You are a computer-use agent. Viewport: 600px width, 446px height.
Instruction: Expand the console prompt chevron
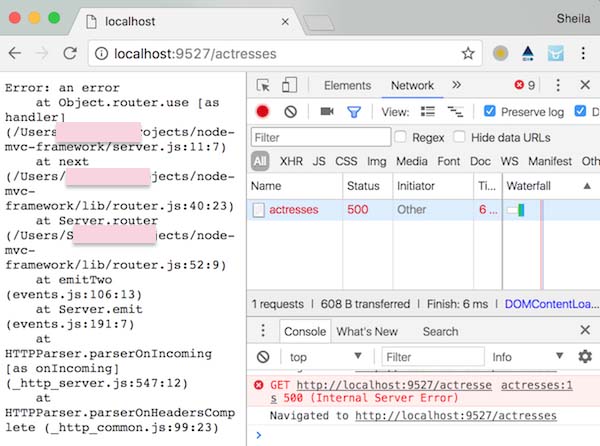pyautogui.click(x=259, y=435)
